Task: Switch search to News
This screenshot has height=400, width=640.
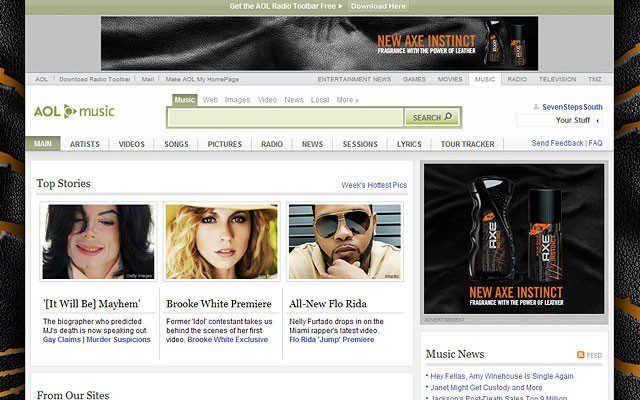Action: pyautogui.click(x=294, y=100)
